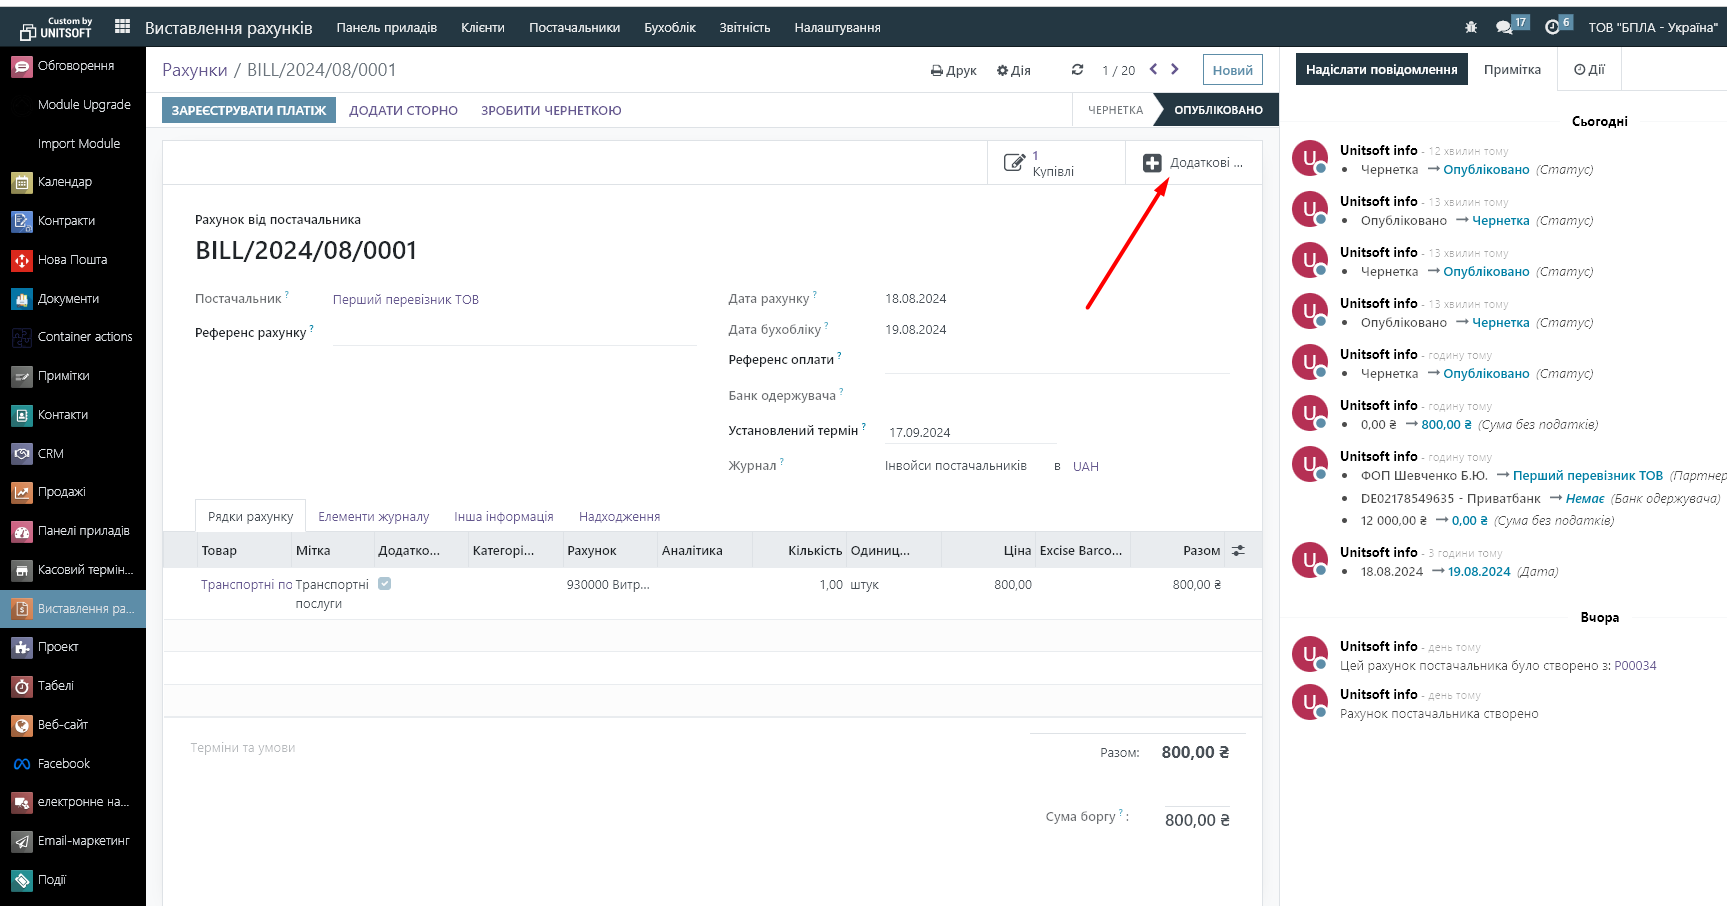The image size is (1727, 906).
Task: Open the Дія actions dropdown
Action: 1013,71
